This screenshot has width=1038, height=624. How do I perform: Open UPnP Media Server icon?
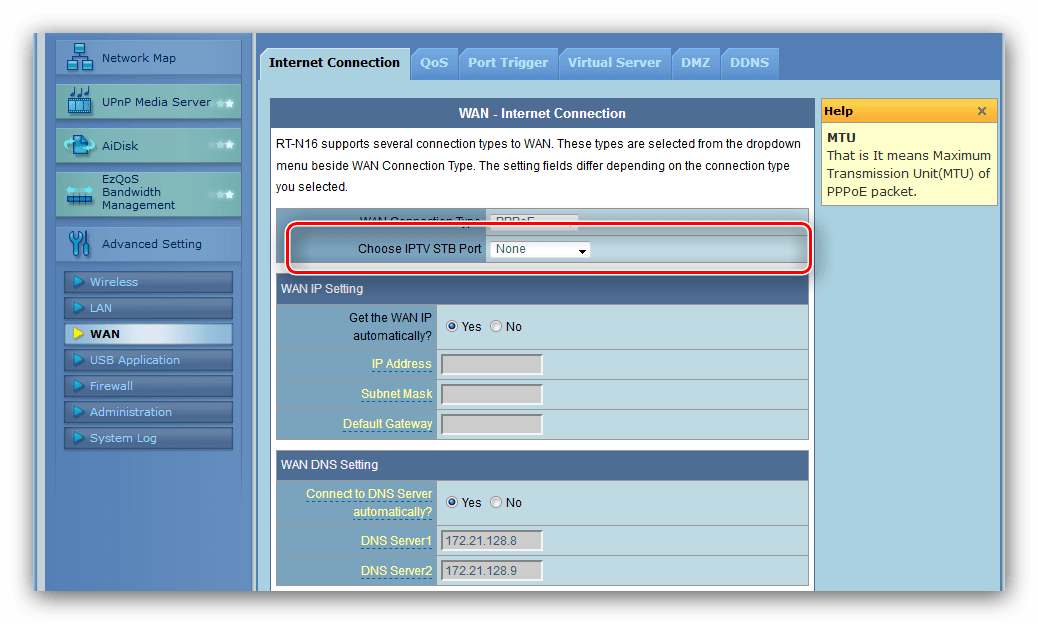coord(80,101)
